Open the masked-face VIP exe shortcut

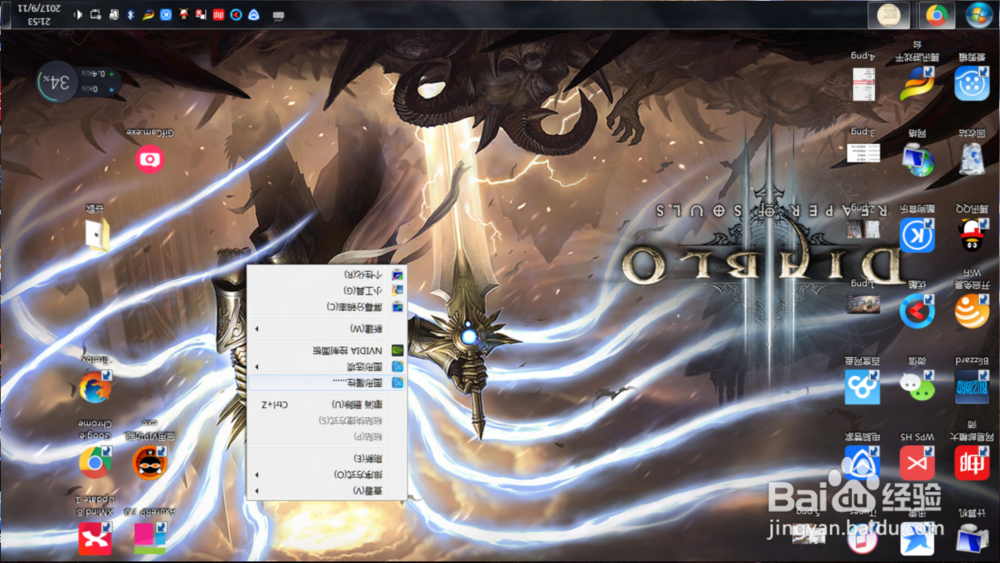click(150, 462)
